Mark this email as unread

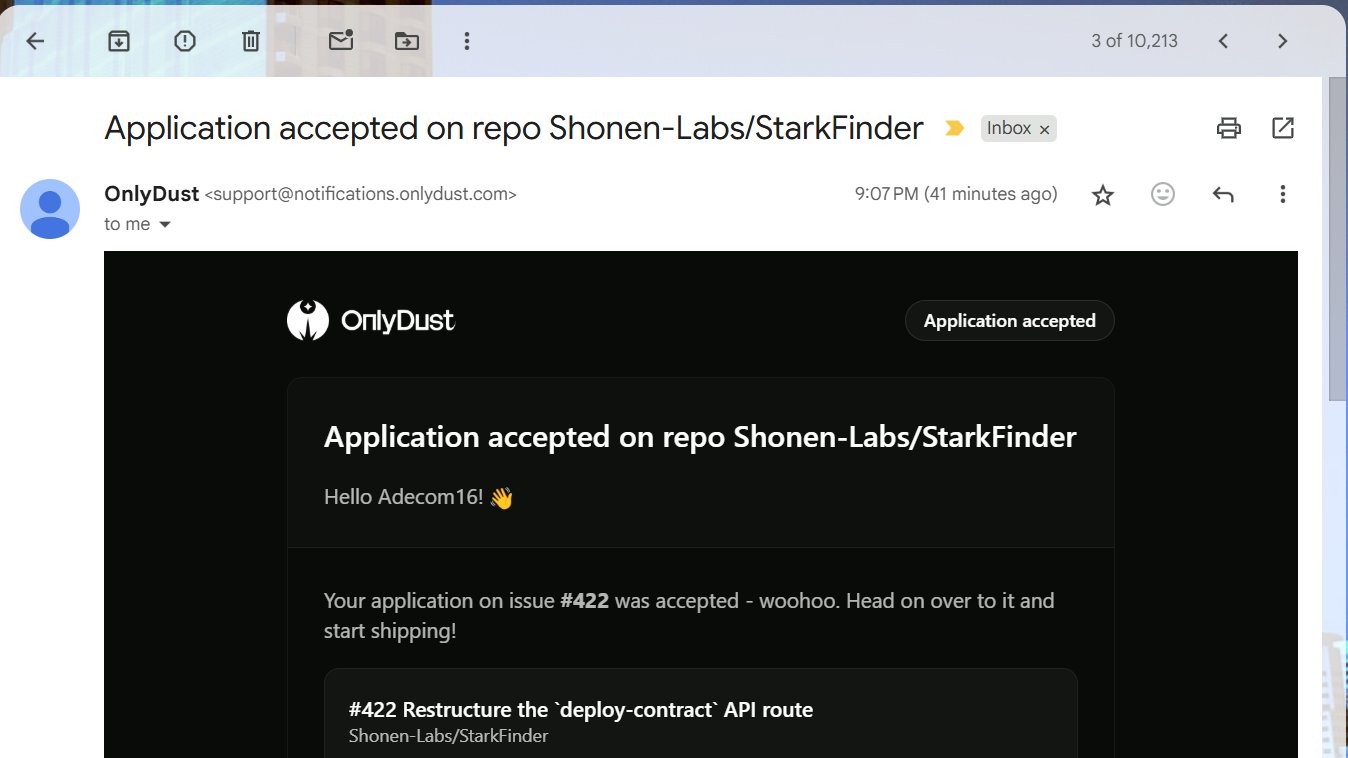(341, 41)
